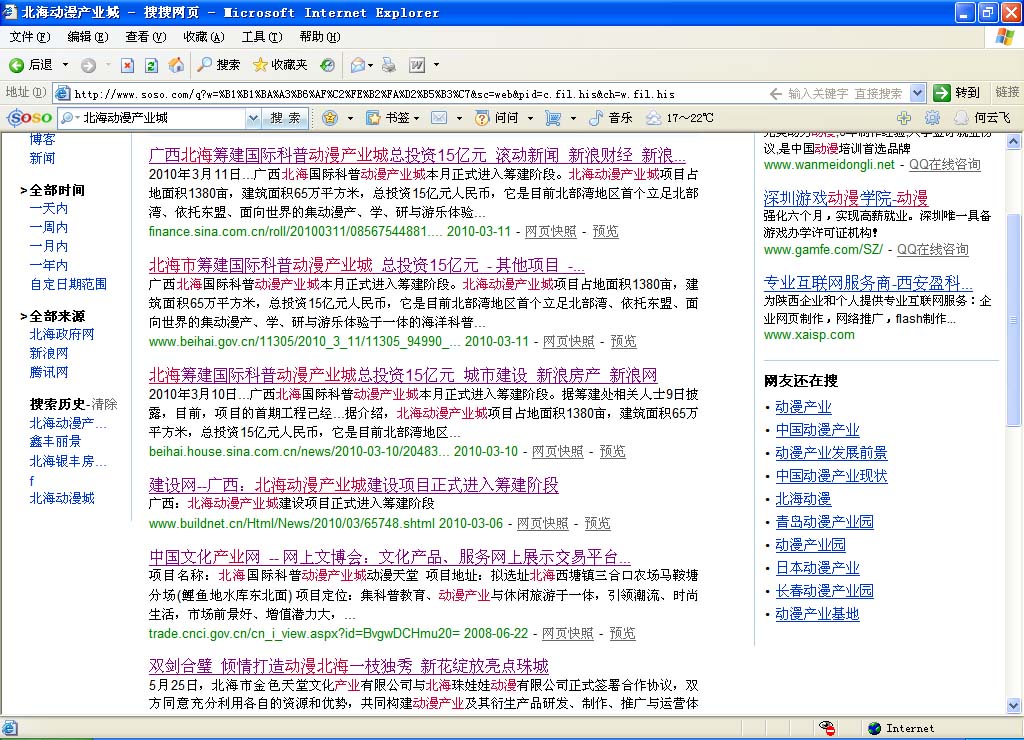Viewport: 1024px width, 740px height.
Task: Go to the Home page icon
Action: click(x=176, y=65)
